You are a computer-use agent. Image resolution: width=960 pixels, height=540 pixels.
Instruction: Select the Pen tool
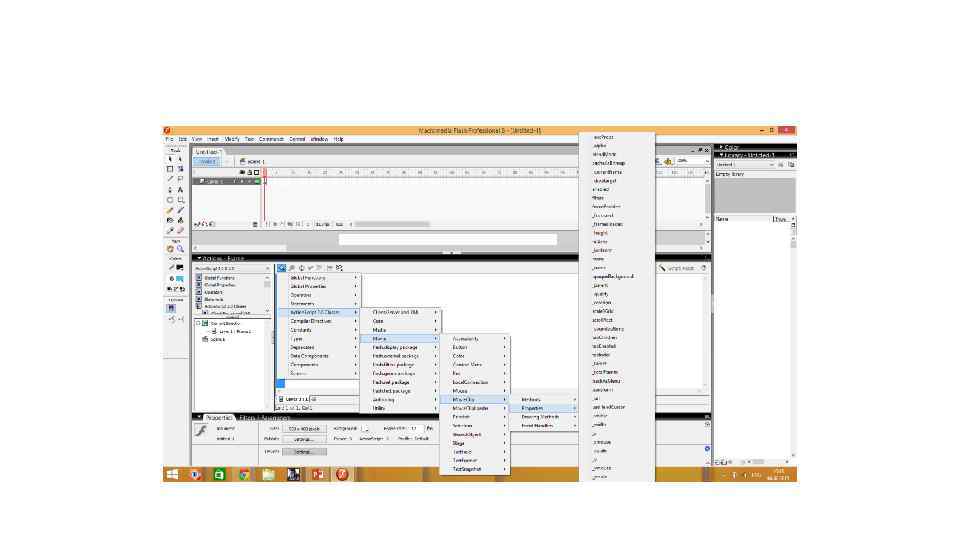(x=170, y=190)
